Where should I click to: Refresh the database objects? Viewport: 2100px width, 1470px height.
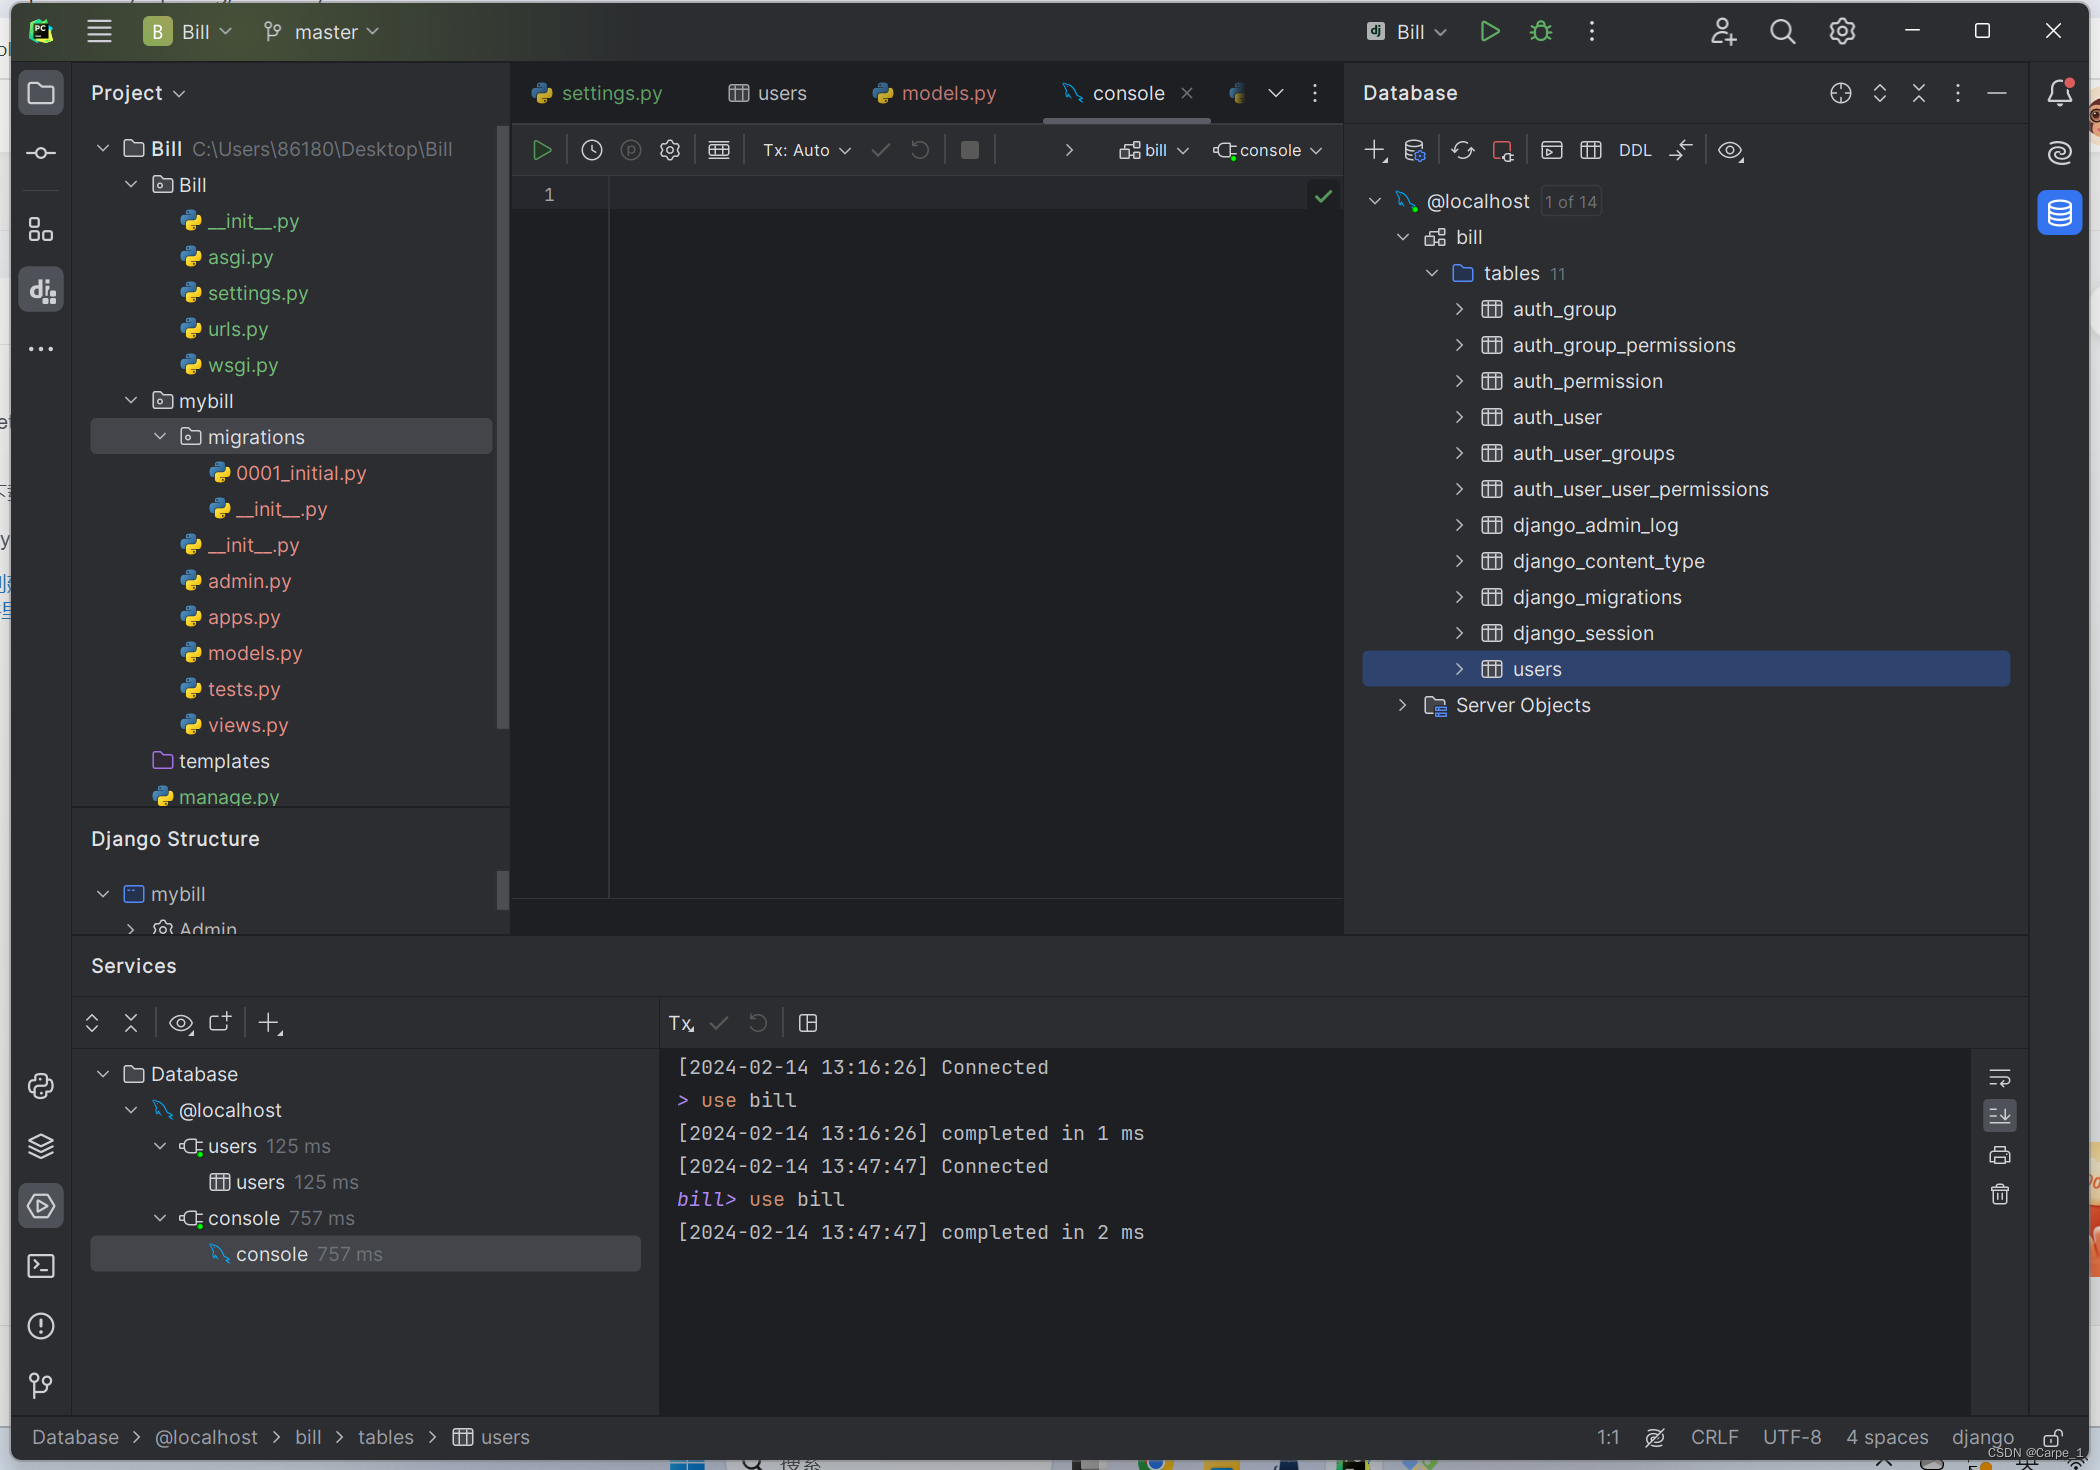click(1462, 150)
